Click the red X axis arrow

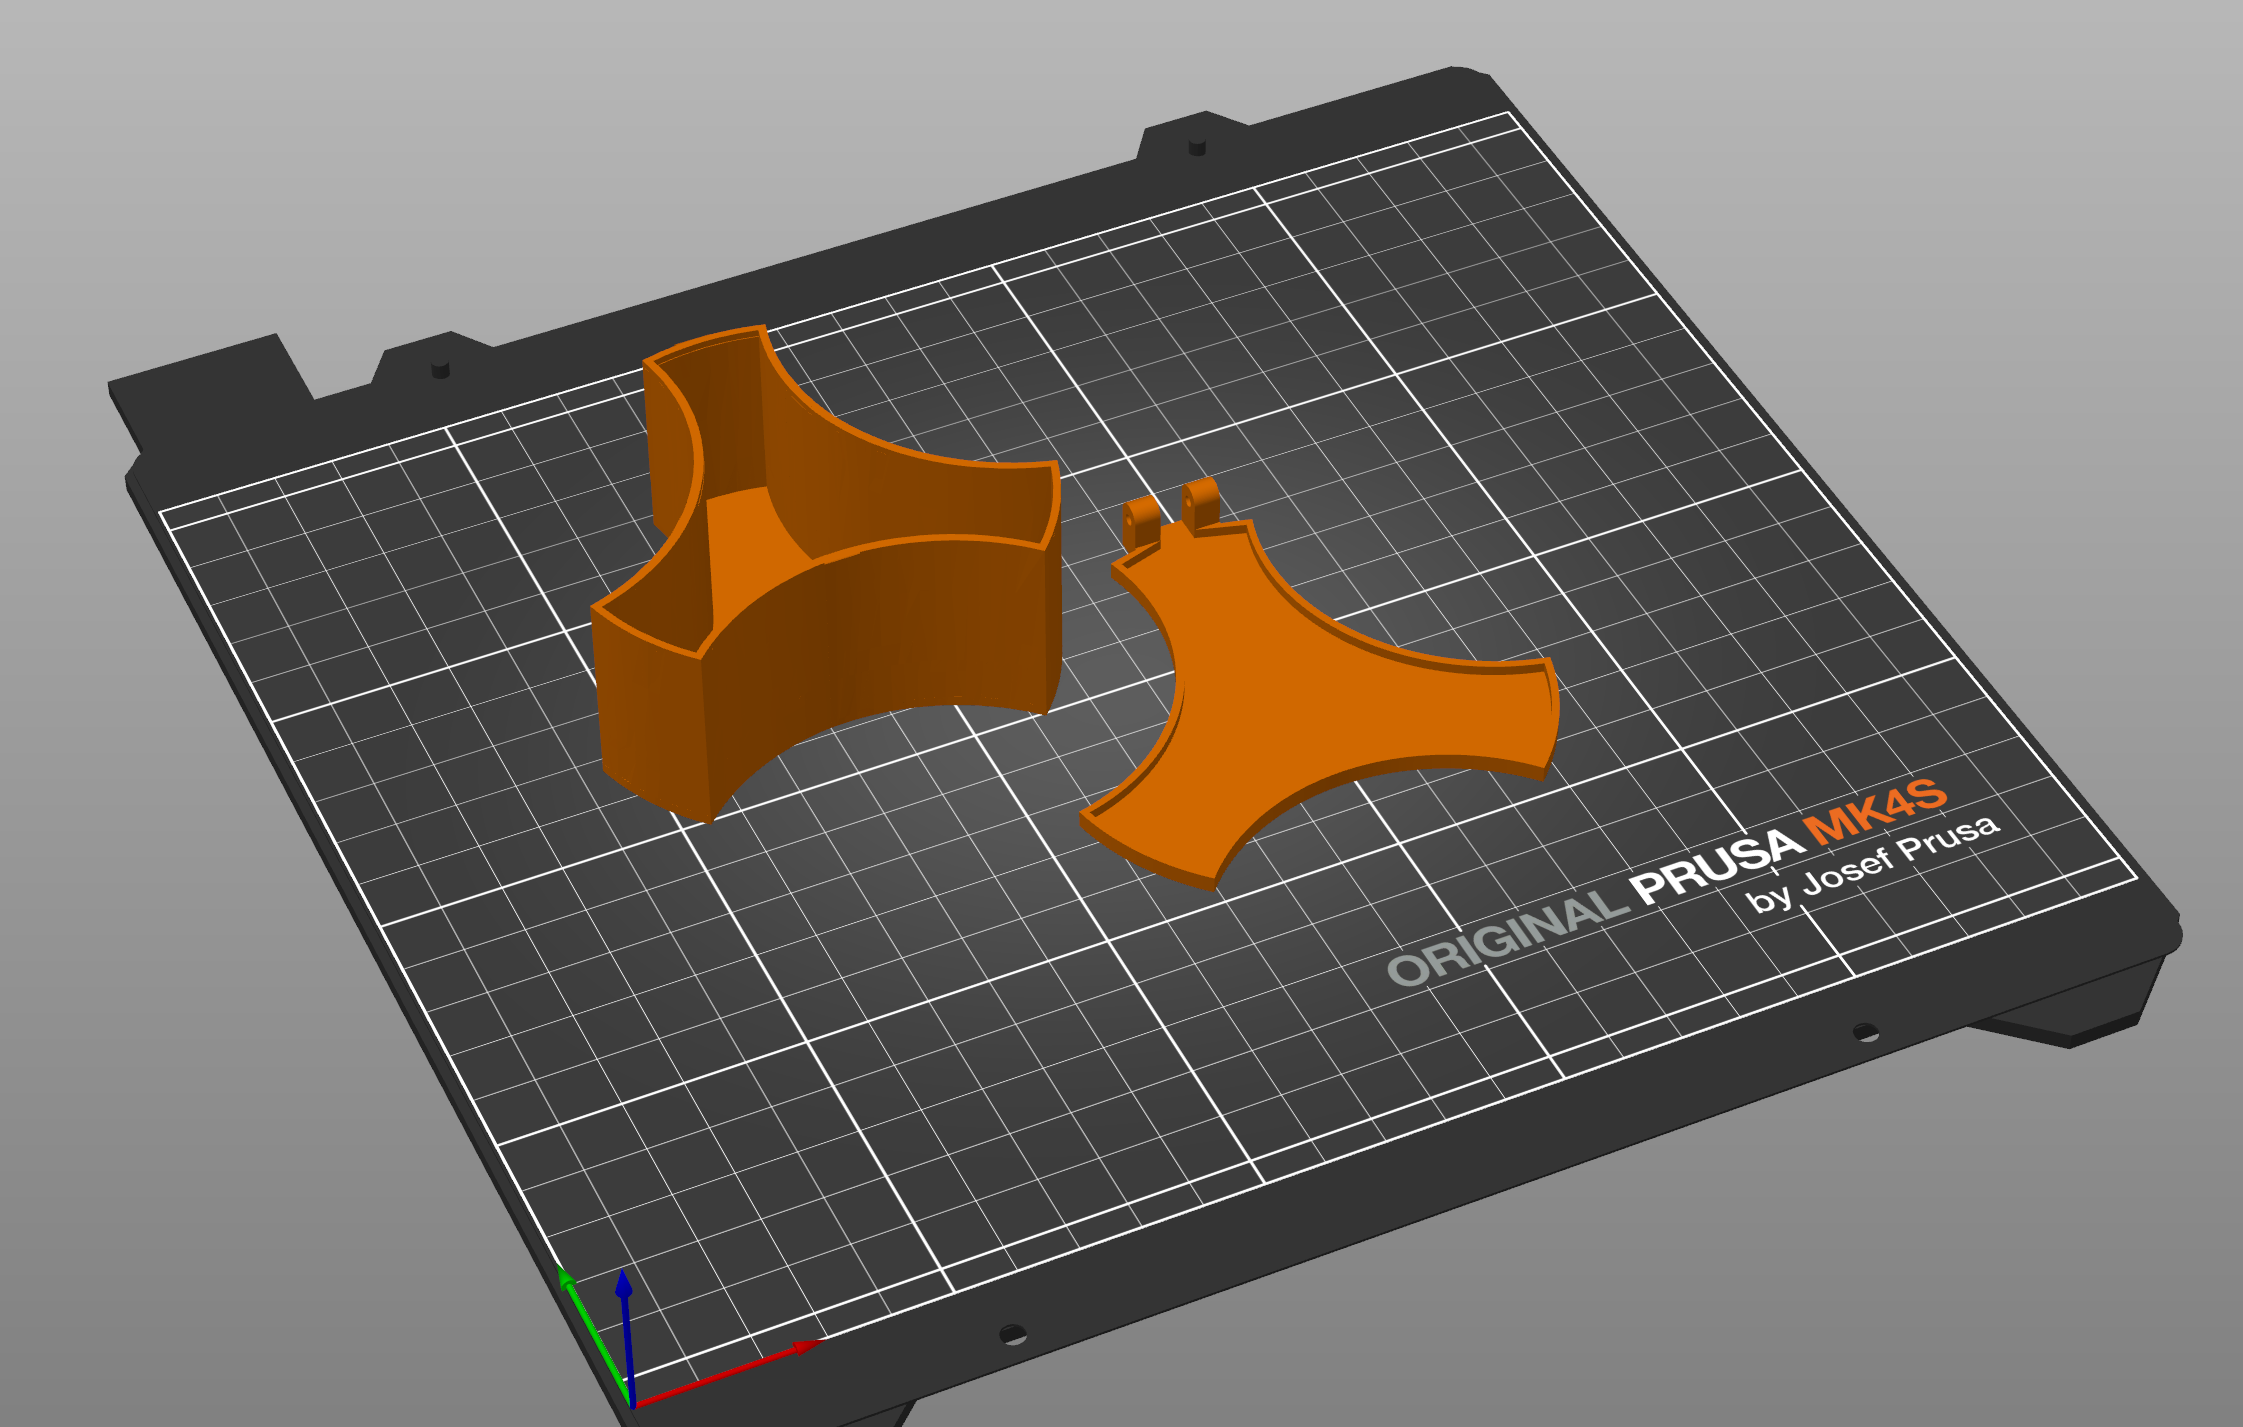tap(729, 1374)
